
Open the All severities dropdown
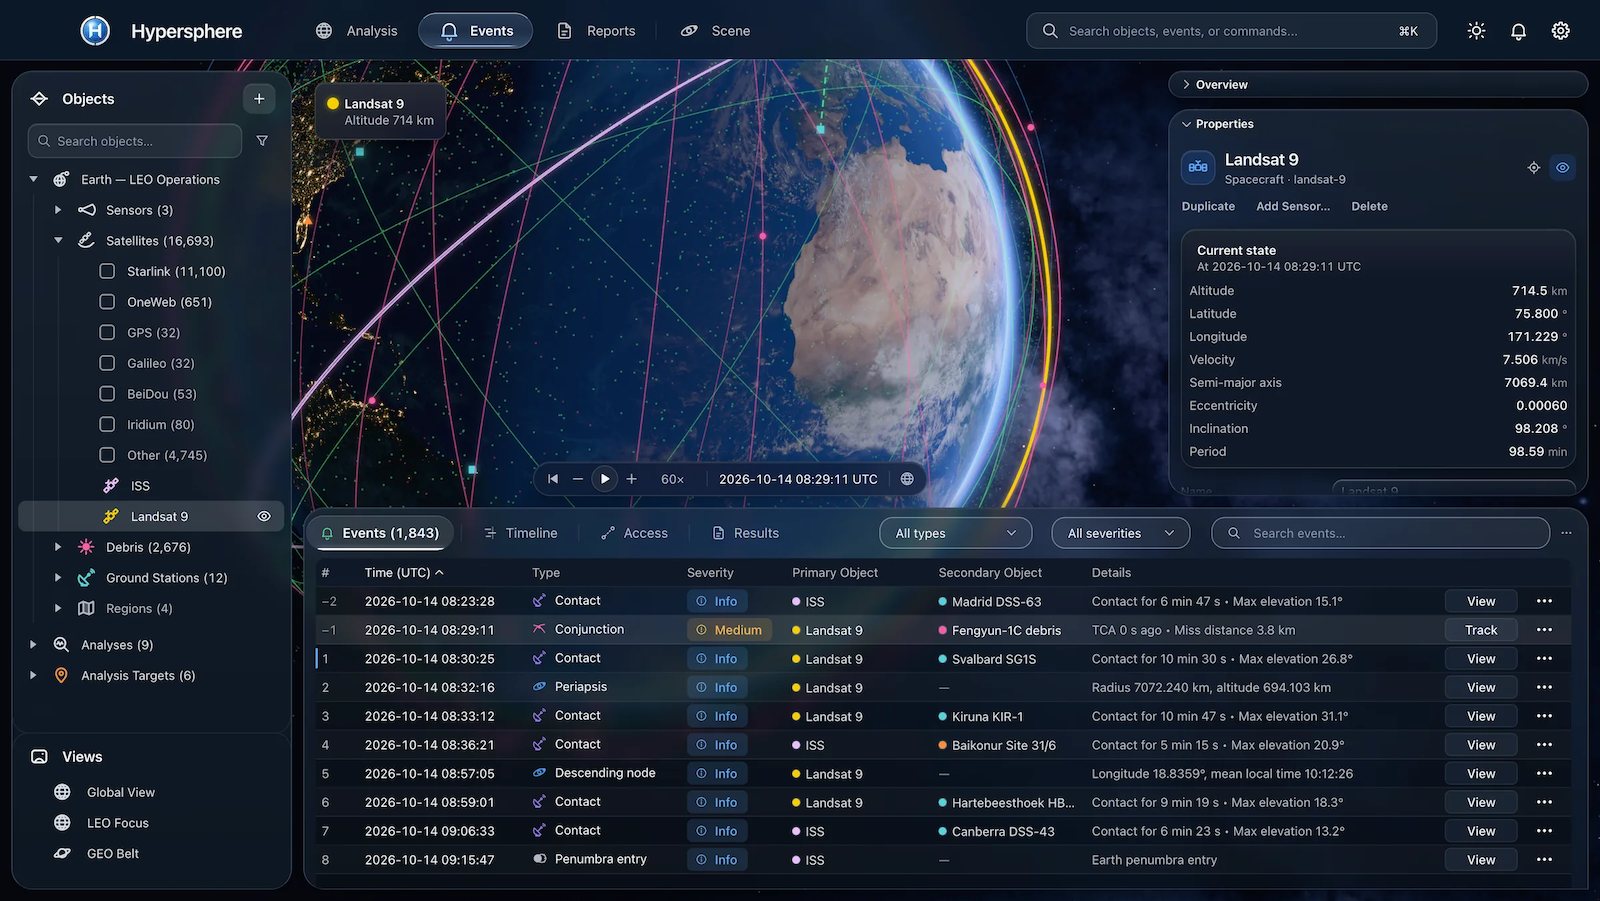[x=1120, y=533]
